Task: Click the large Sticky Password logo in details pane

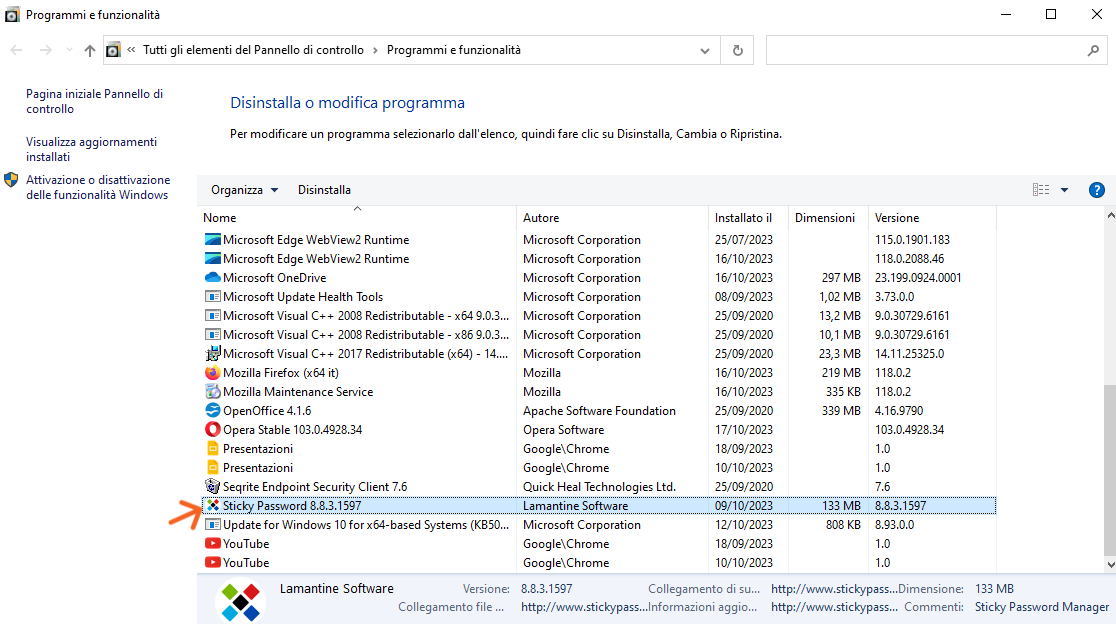Action: tap(241, 602)
